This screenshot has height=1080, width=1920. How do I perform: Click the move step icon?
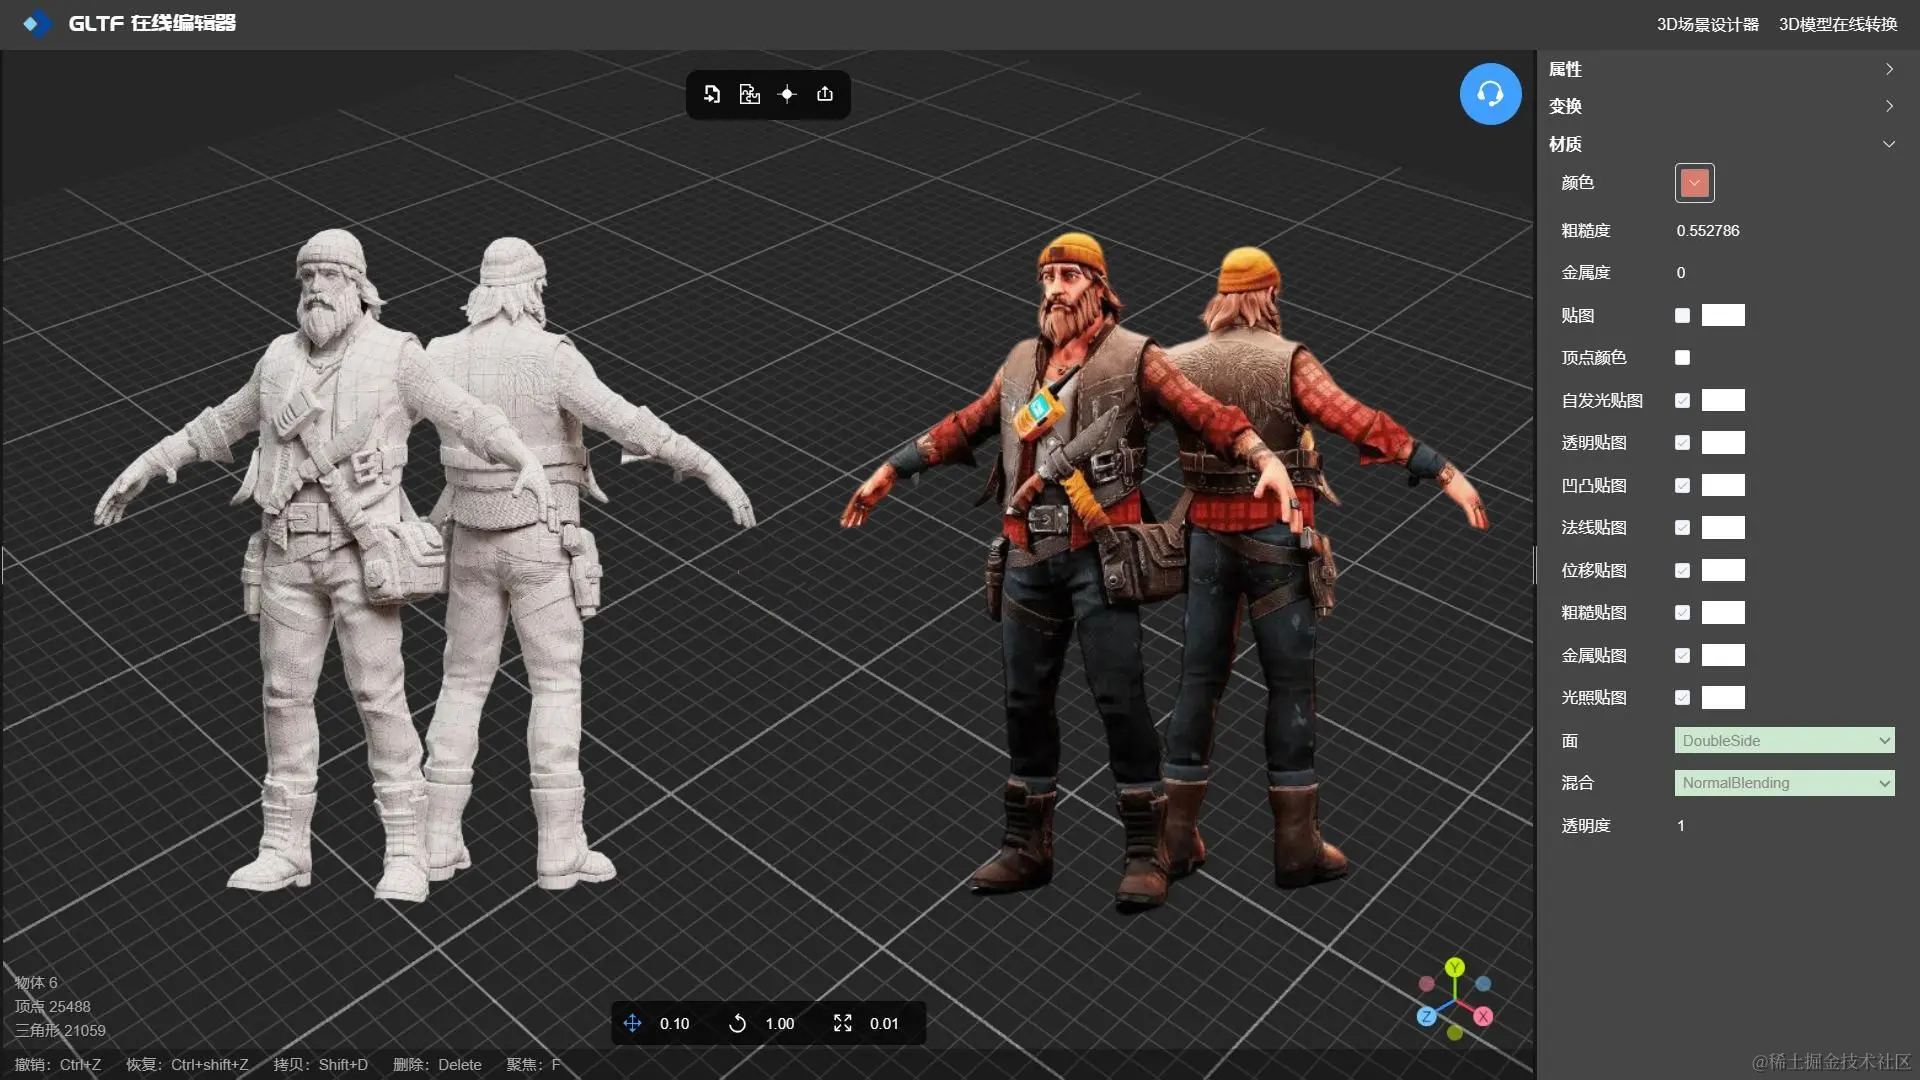pos(632,1023)
